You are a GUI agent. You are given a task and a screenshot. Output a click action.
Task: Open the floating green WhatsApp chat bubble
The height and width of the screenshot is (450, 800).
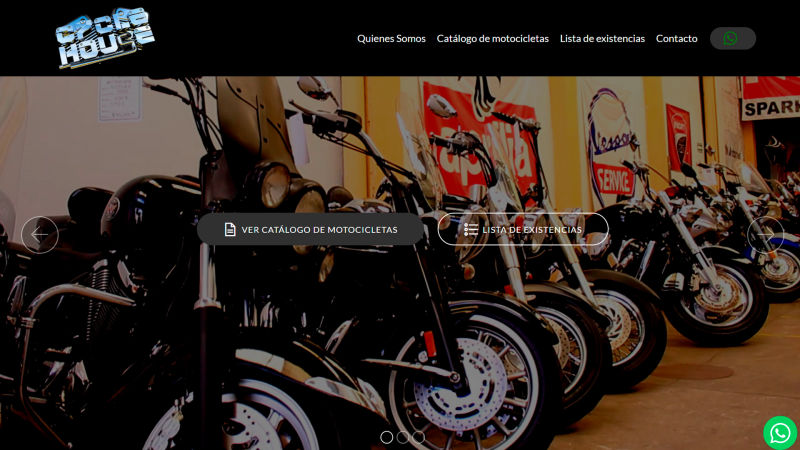tap(780, 433)
